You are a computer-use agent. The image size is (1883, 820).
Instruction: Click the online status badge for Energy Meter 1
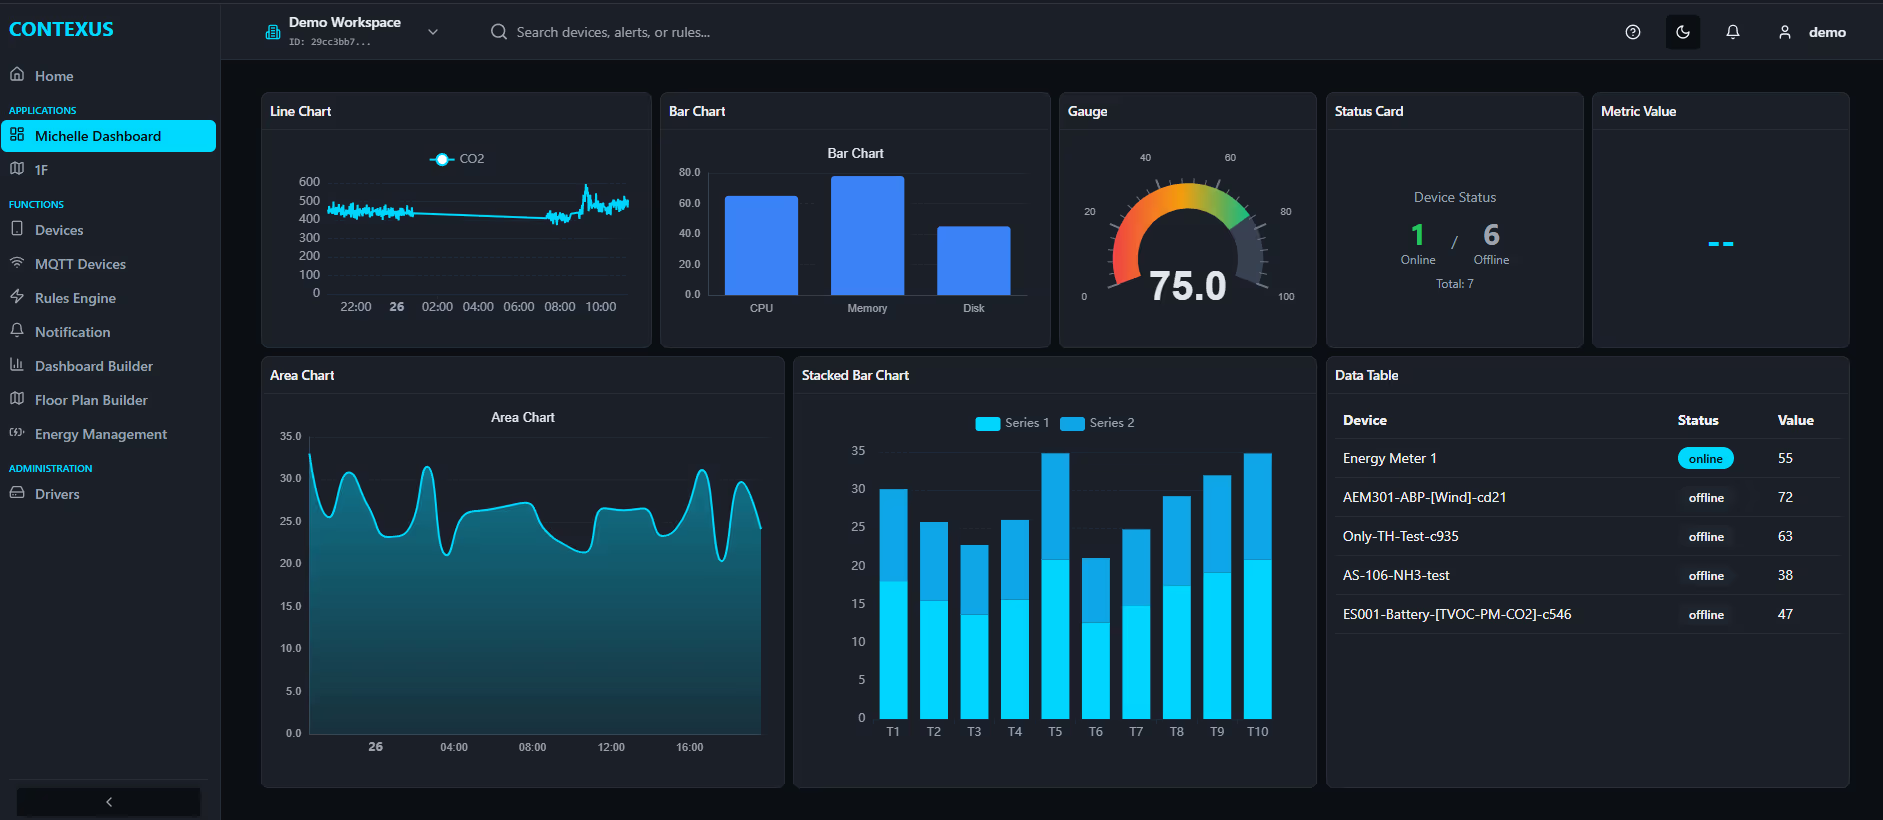click(1705, 459)
